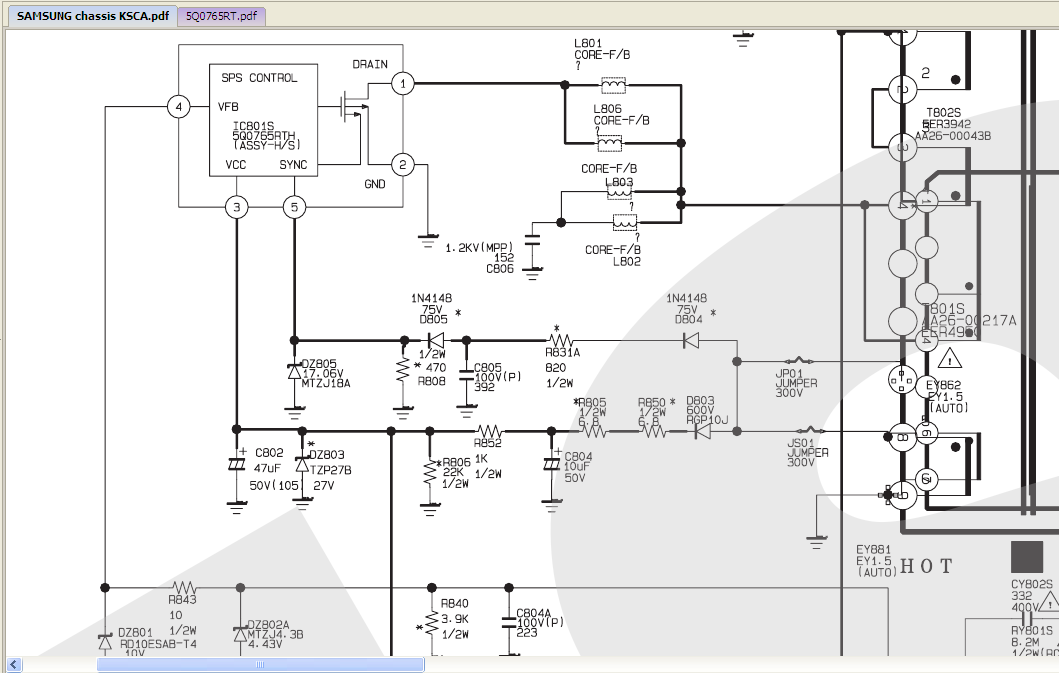Screen dimensions: 1059x673
Task: Click pin 3 VCC circle on IC801S
Action: tap(236, 207)
